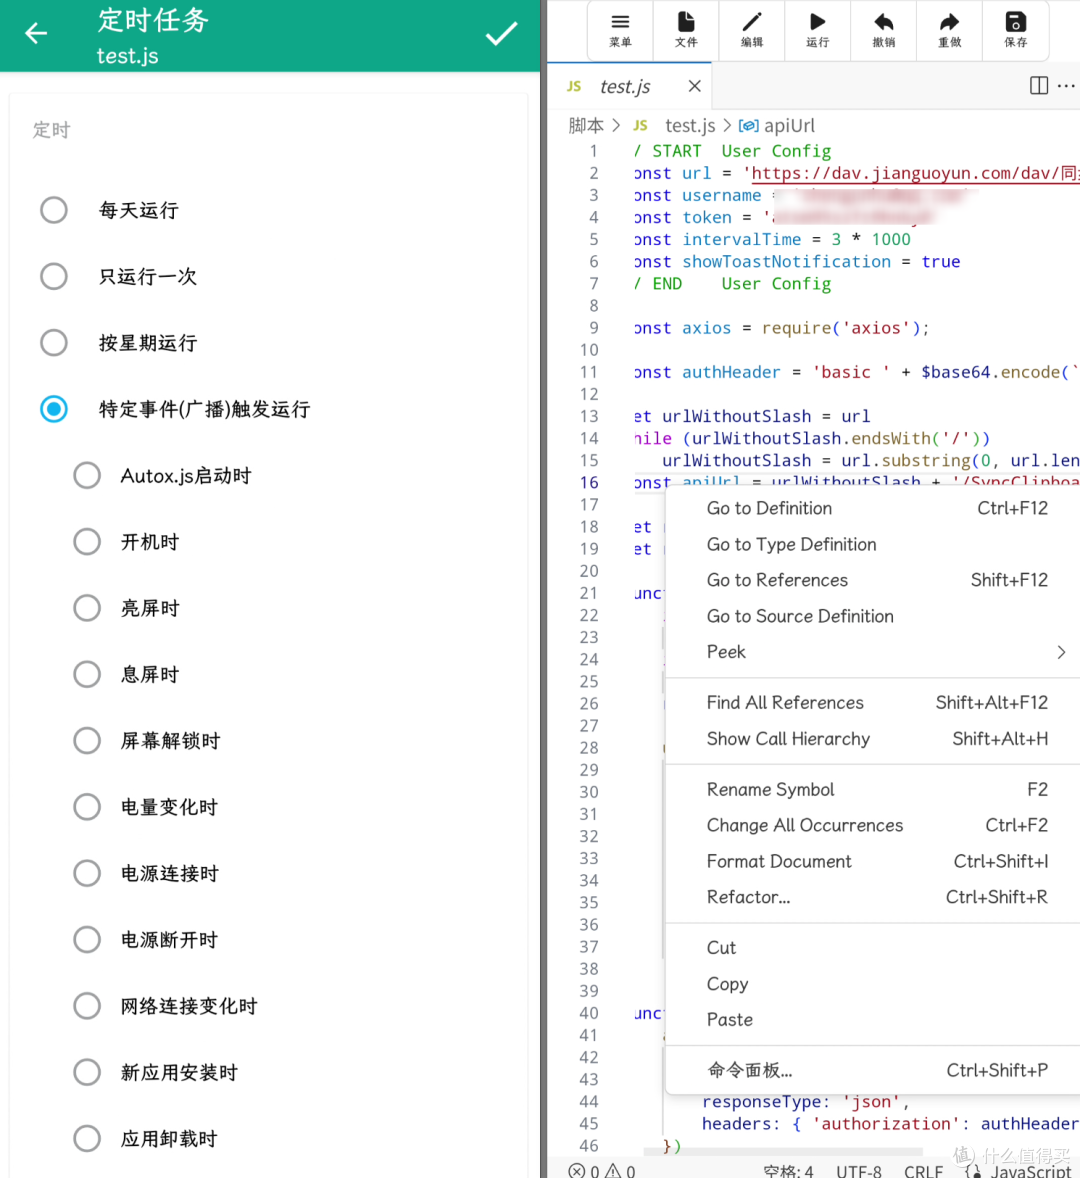The image size is (1080, 1178).
Task: Save the file with the 保存 icon
Action: click(1015, 30)
